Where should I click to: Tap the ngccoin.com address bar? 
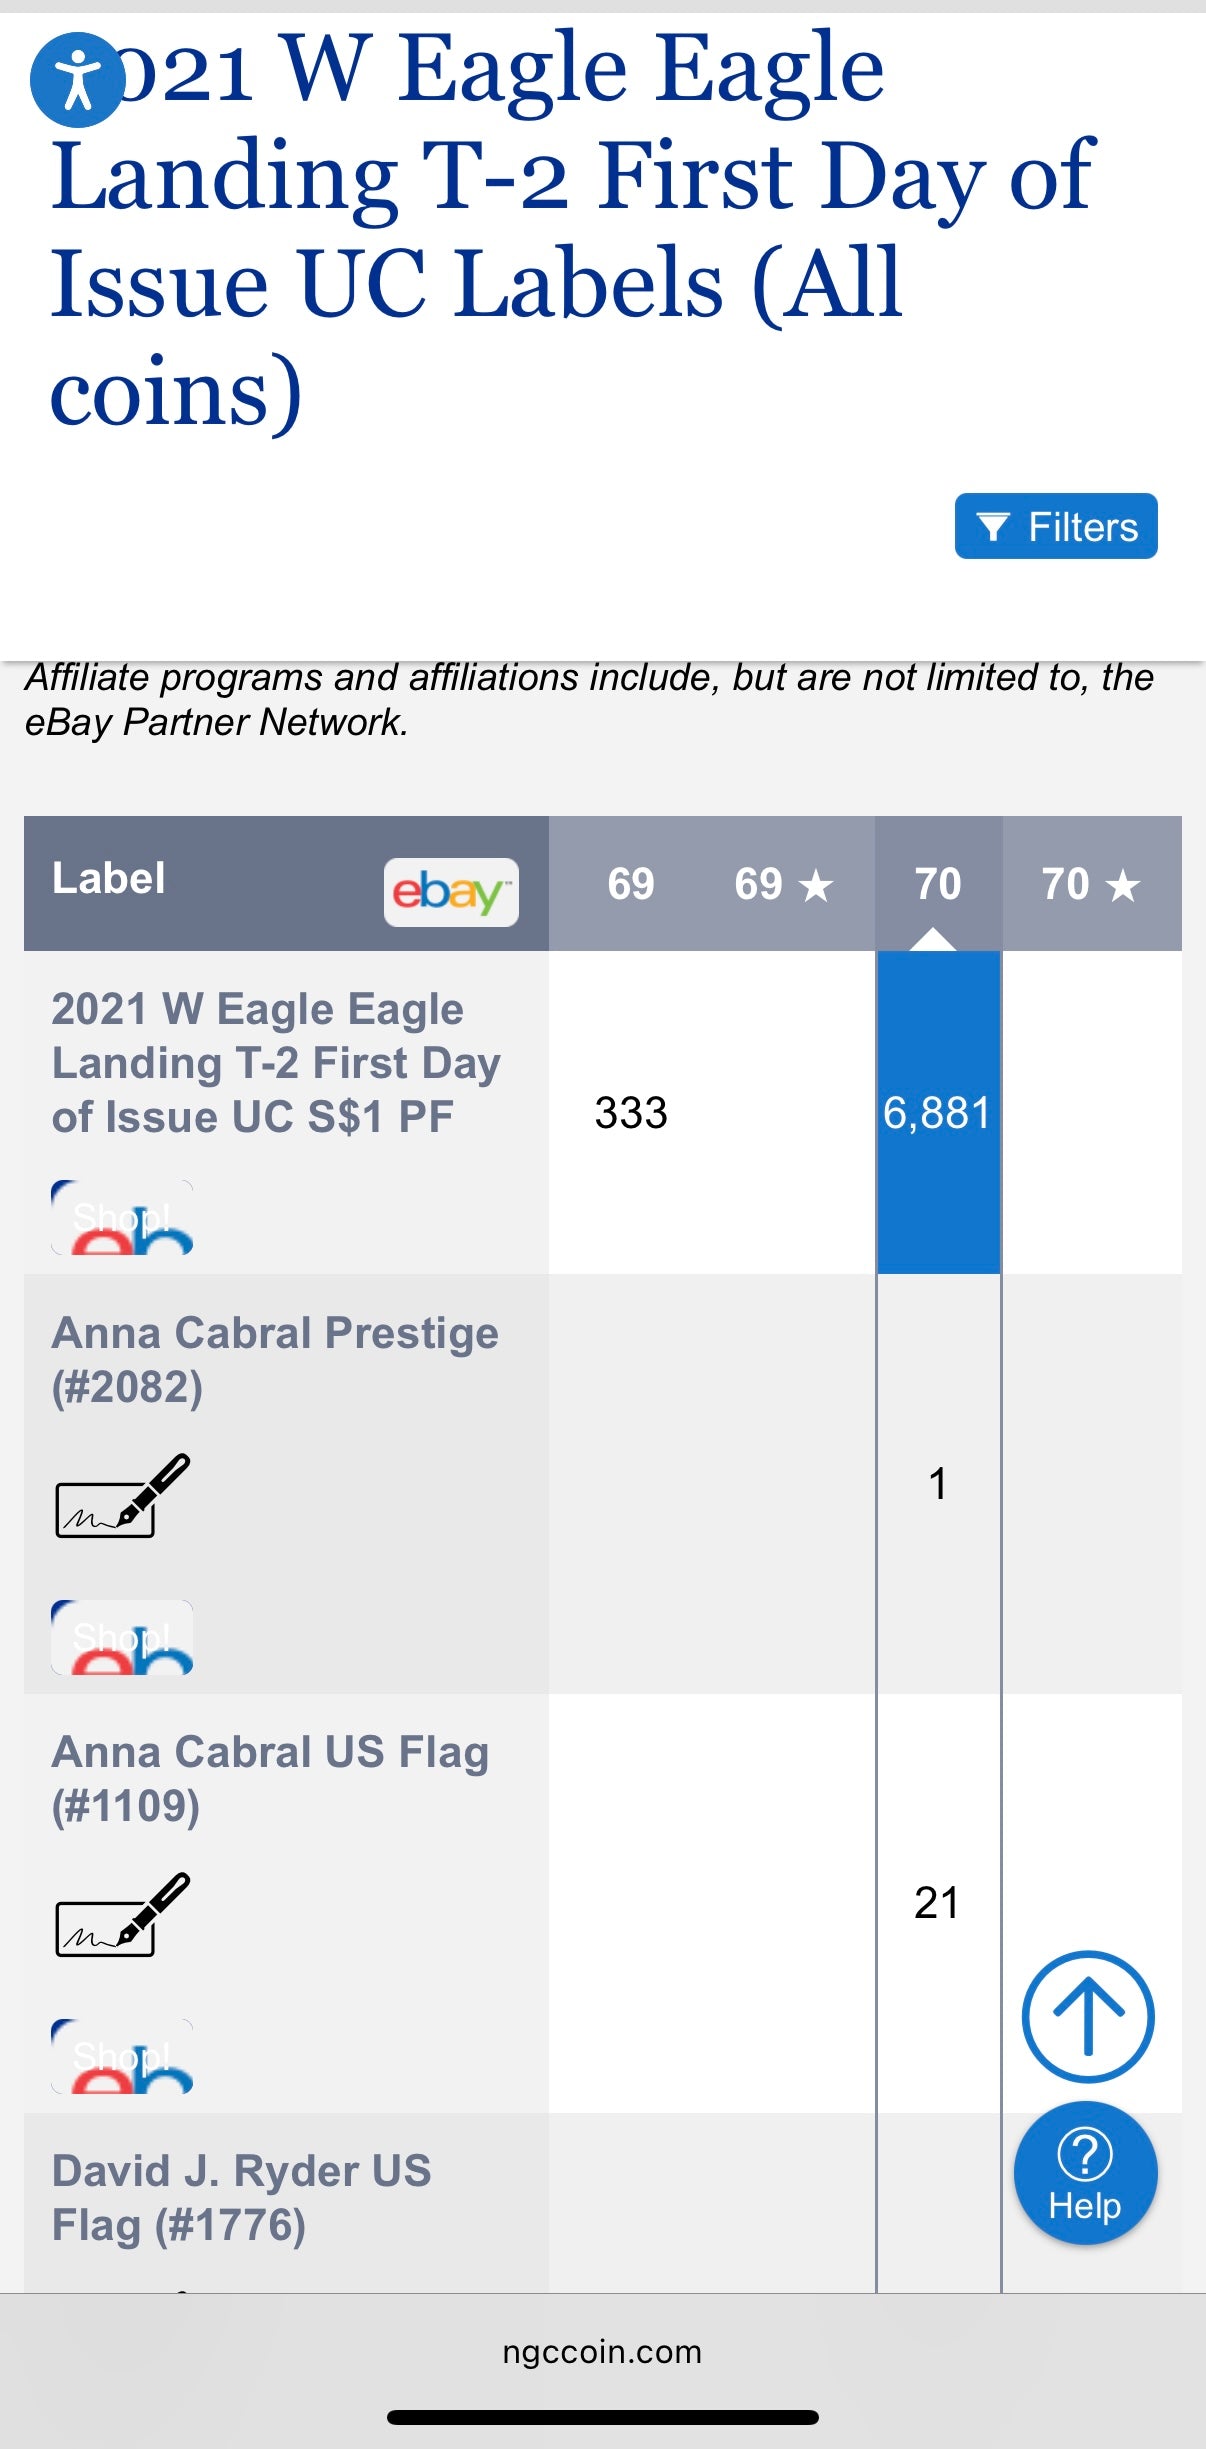click(x=602, y=2351)
